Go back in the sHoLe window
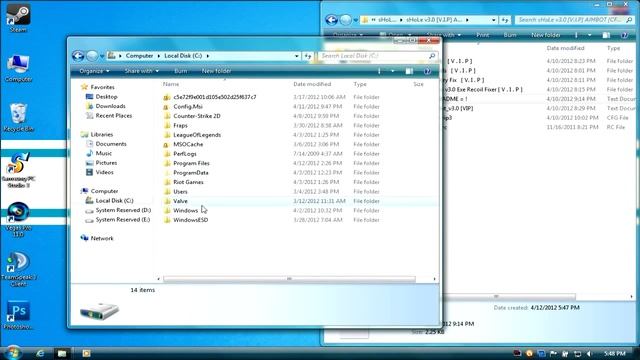Viewport: 640px width, 360px height. [331, 20]
